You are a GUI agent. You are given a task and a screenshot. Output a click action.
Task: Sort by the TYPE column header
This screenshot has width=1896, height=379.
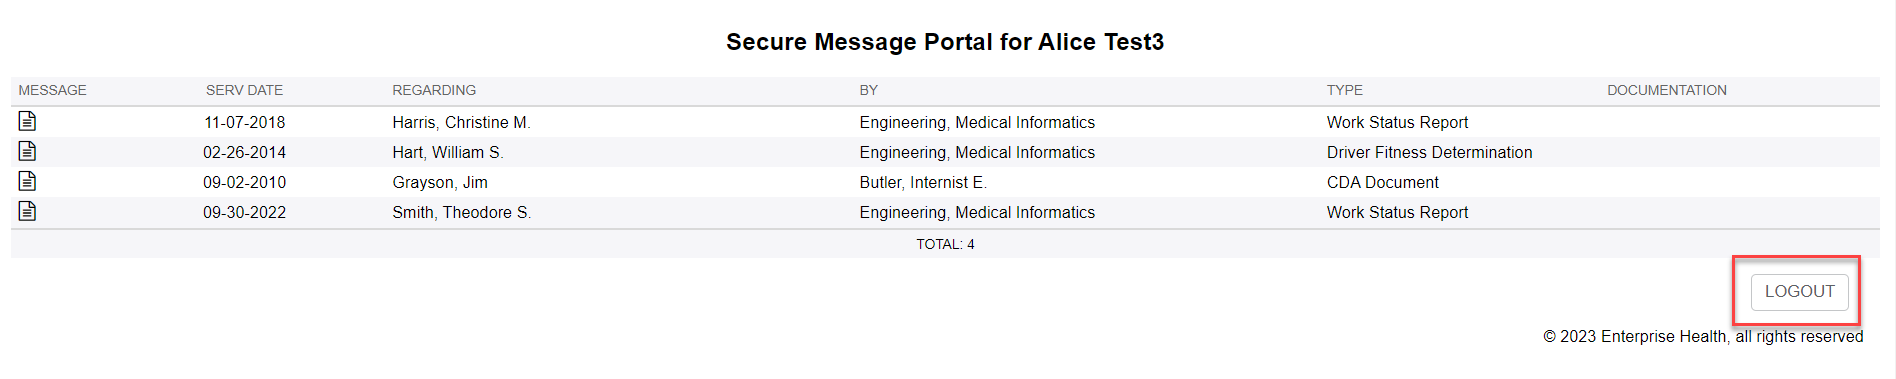click(x=1344, y=90)
